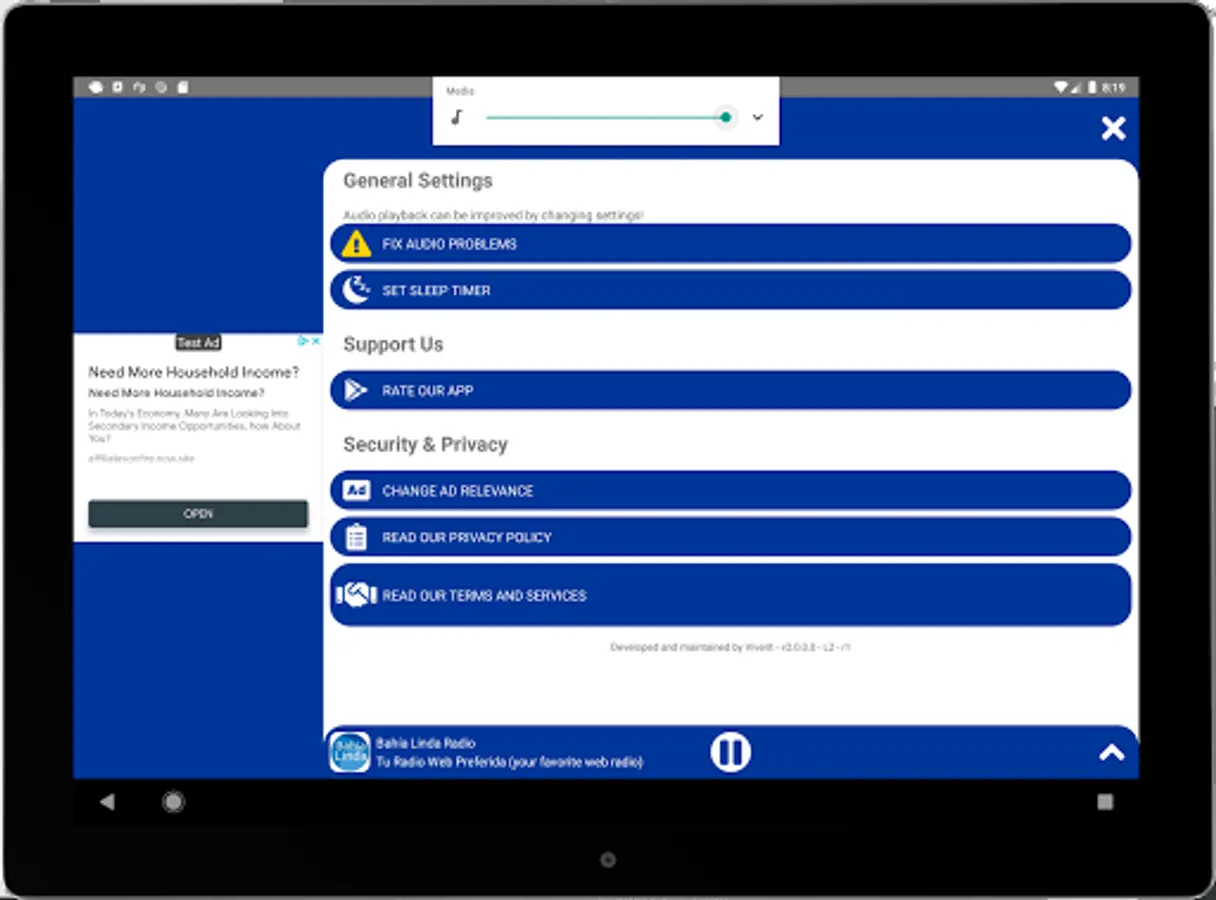This screenshot has width=1216, height=900.
Task: Click the handshake terms icon
Action: pyautogui.click(x=356, y=595)
